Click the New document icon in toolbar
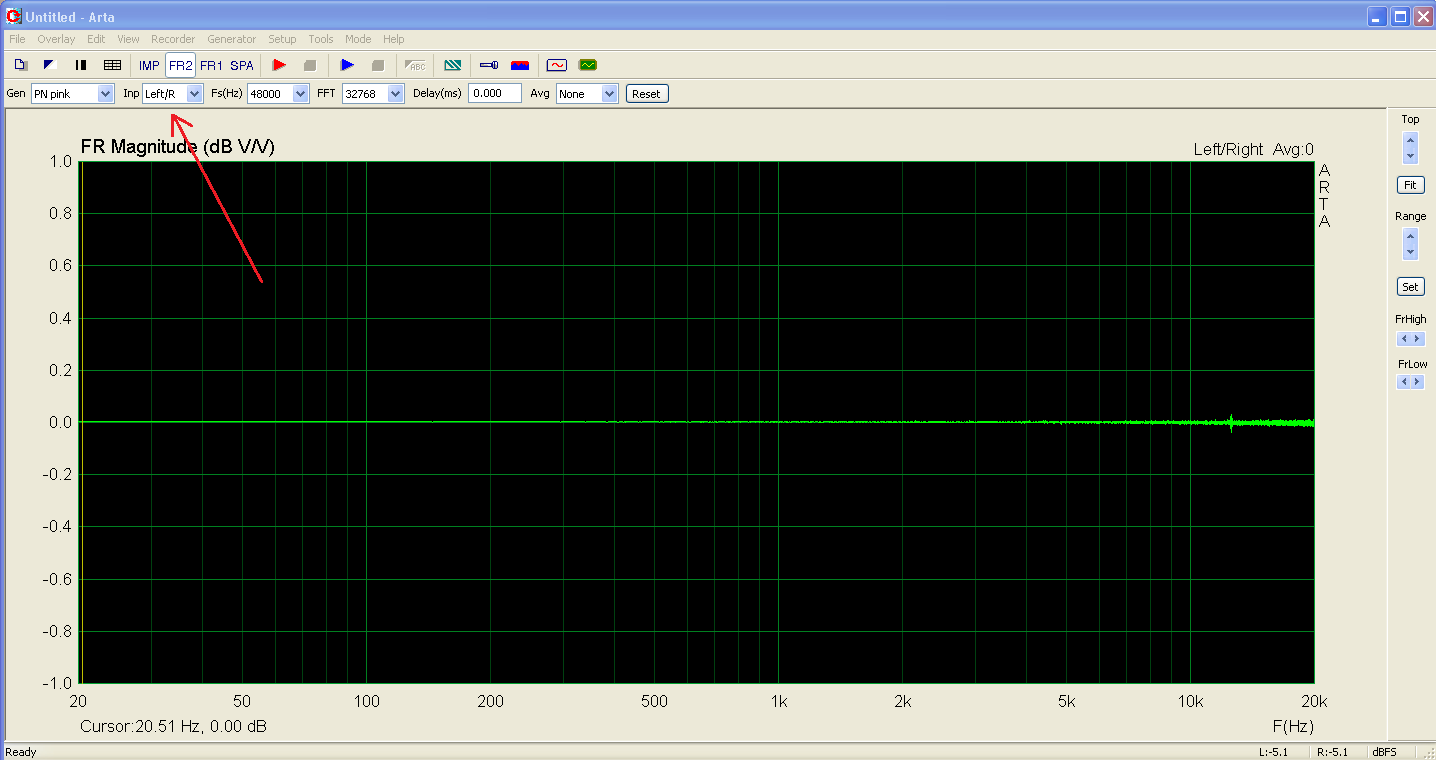This screenshot has height=760, width=1436. coord(20,65)
